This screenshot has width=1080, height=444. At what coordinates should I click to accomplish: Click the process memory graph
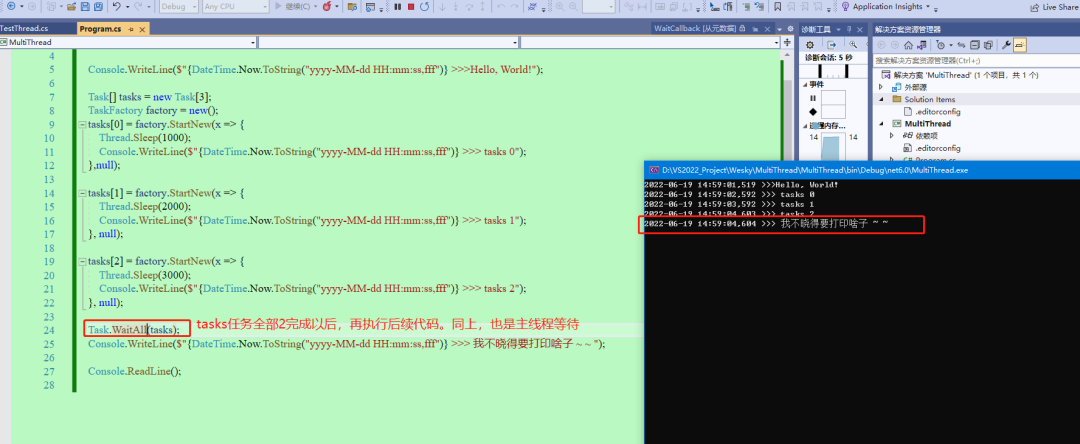coord(833,145)
